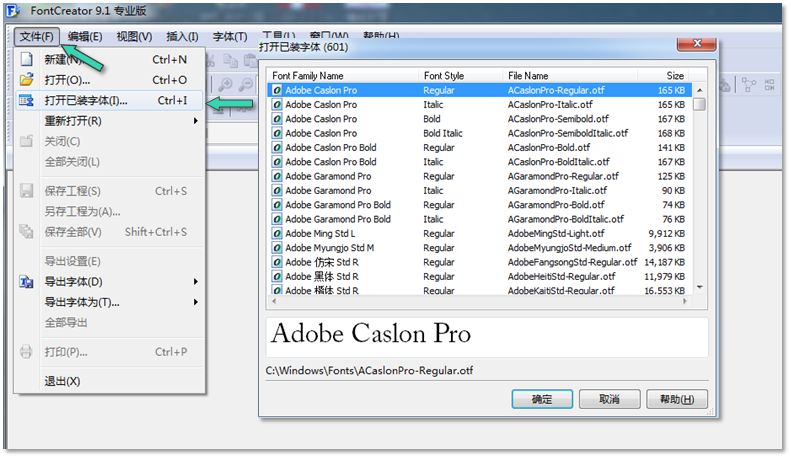Screen dimensions: 791x458
Task: Select row AGaramondPro-Regular.otf
Action: coord(479,177)
